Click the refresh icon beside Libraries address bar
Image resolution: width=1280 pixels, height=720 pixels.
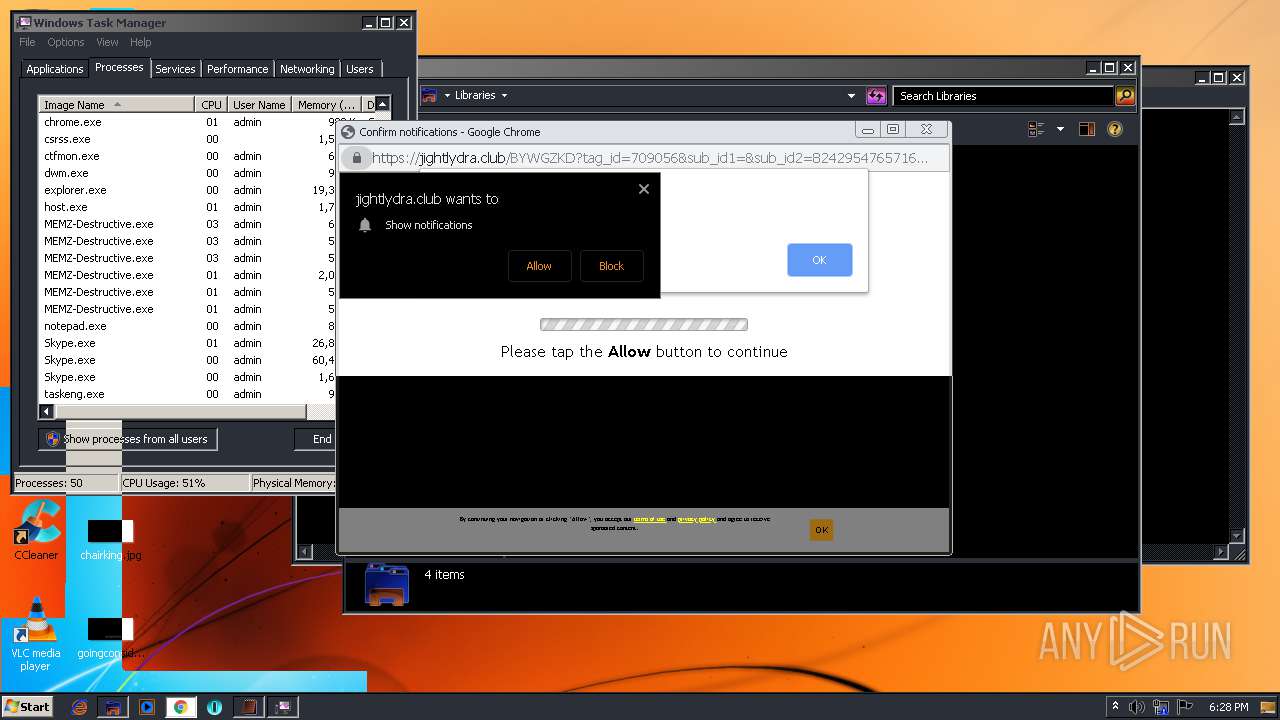point(877,96)
